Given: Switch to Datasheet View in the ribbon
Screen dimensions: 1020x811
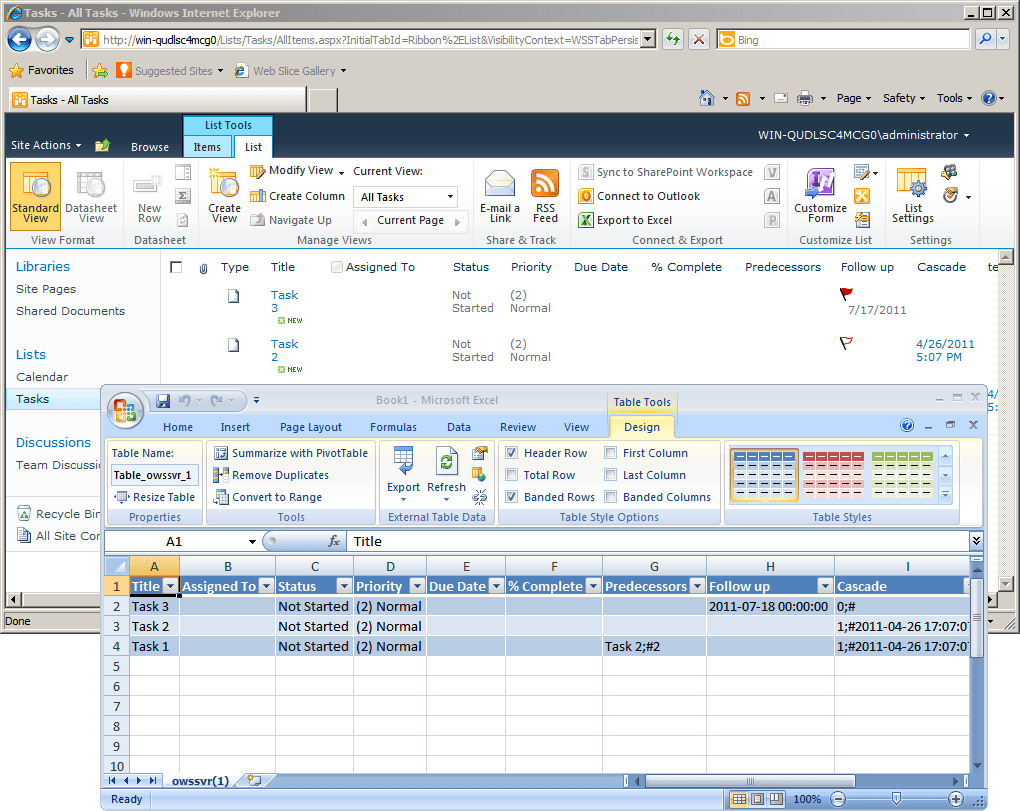Looking at the screenshot, I should (x=90, y=195).
